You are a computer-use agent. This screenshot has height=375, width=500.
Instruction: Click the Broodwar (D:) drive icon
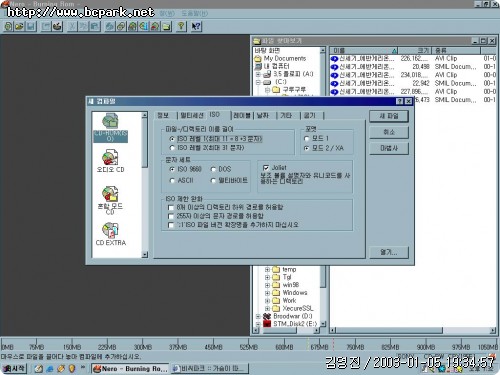pyautogui.click(x=267, y=316)
